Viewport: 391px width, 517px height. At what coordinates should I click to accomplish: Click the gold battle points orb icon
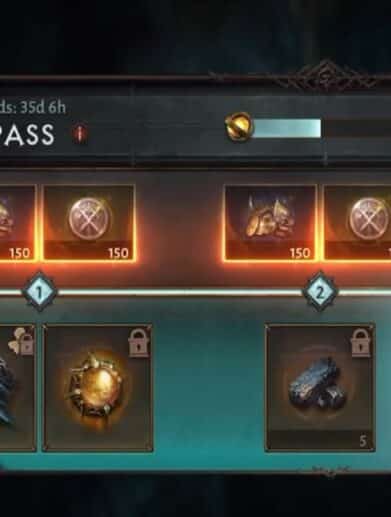(x=239, y=128)
